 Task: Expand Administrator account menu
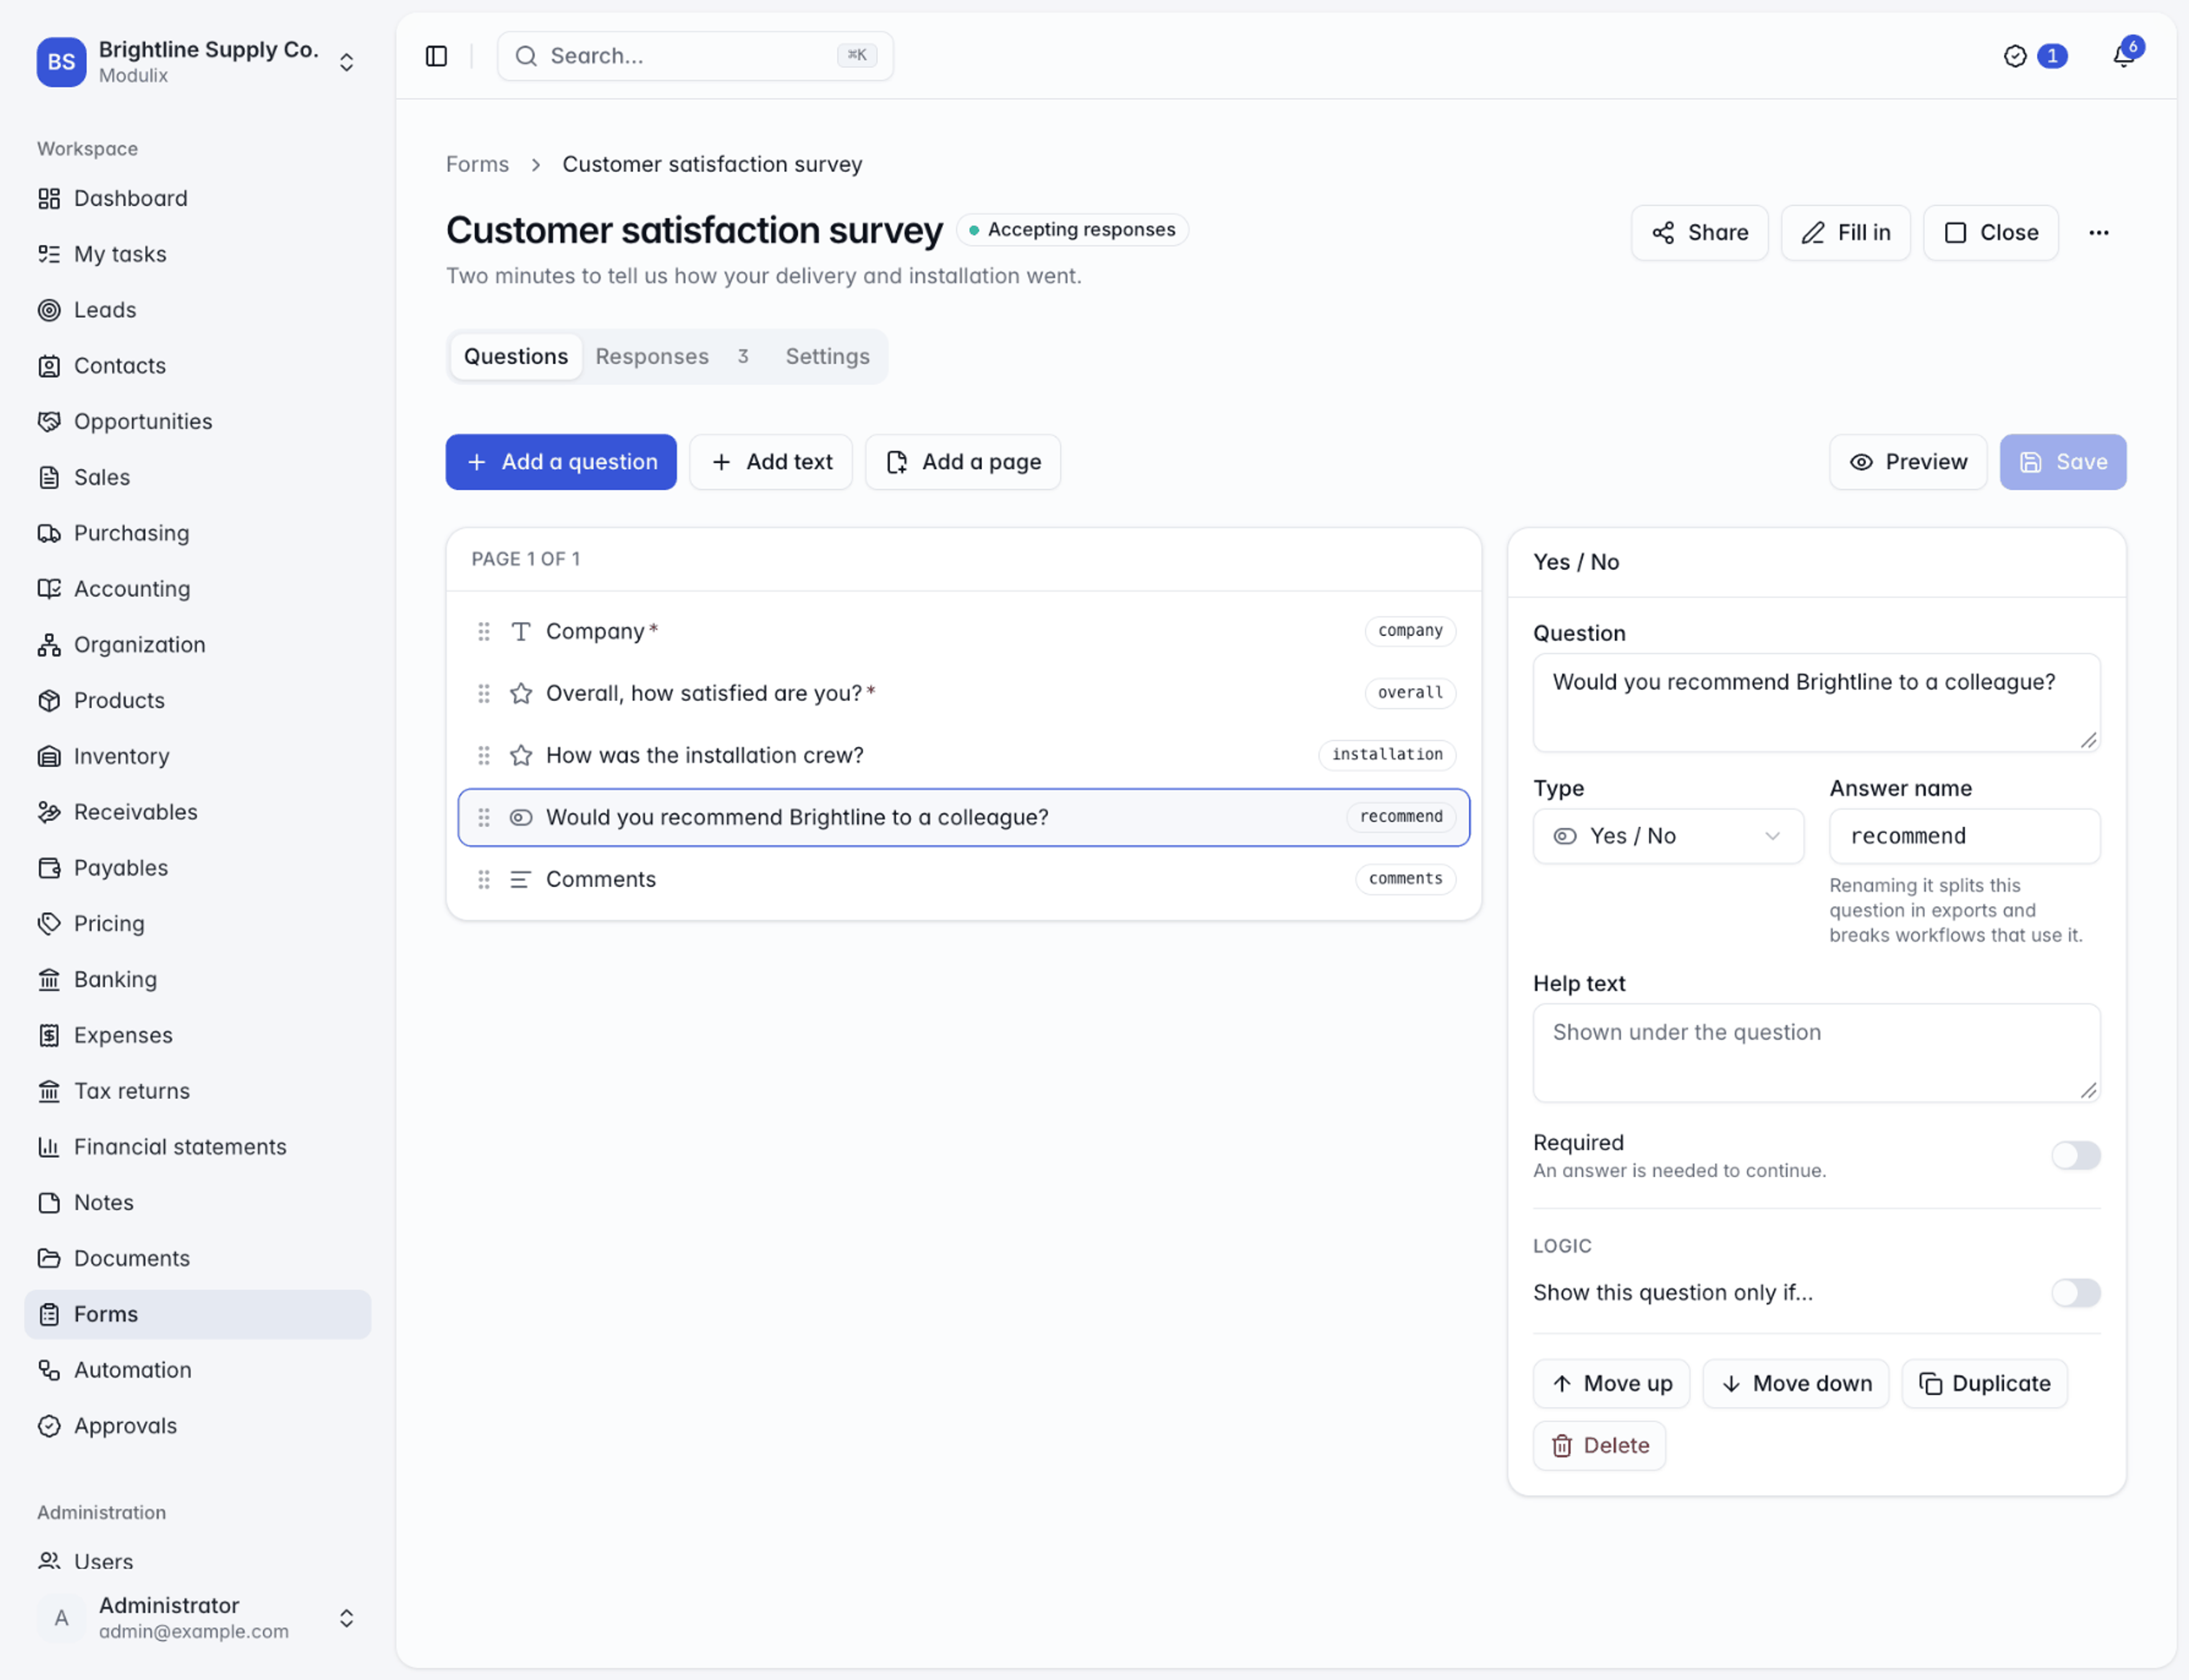[198, 1618]
